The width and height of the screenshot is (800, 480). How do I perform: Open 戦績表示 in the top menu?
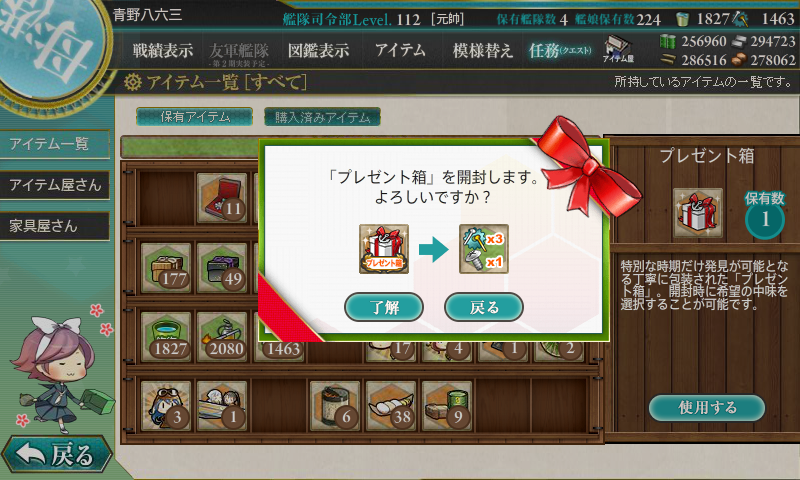(x=163, y=50)
